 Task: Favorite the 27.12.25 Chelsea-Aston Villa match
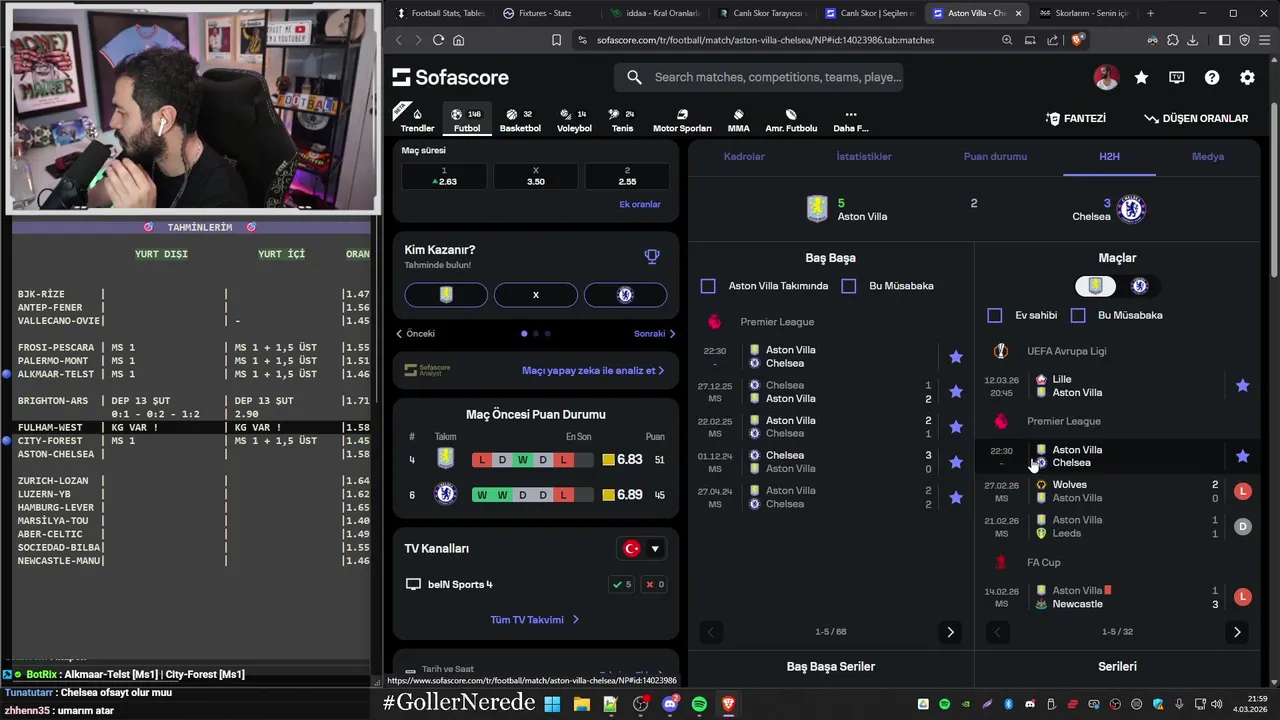click(956, 392)
